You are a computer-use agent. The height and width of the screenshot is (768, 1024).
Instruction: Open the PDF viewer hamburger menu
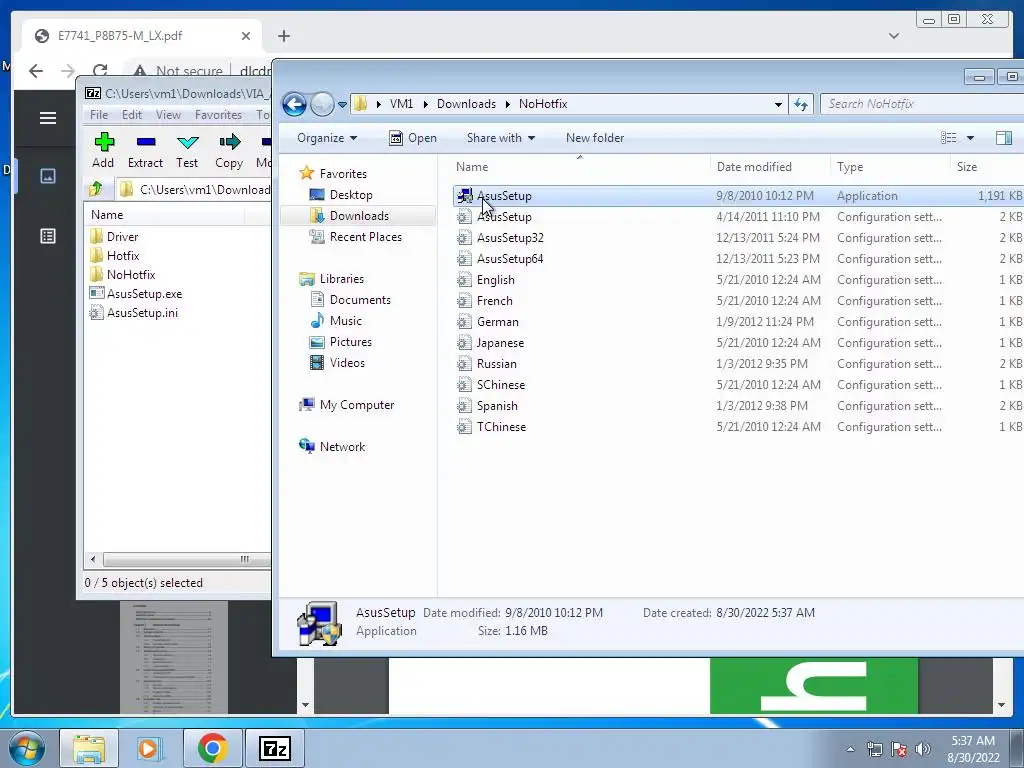coord(48,118)
